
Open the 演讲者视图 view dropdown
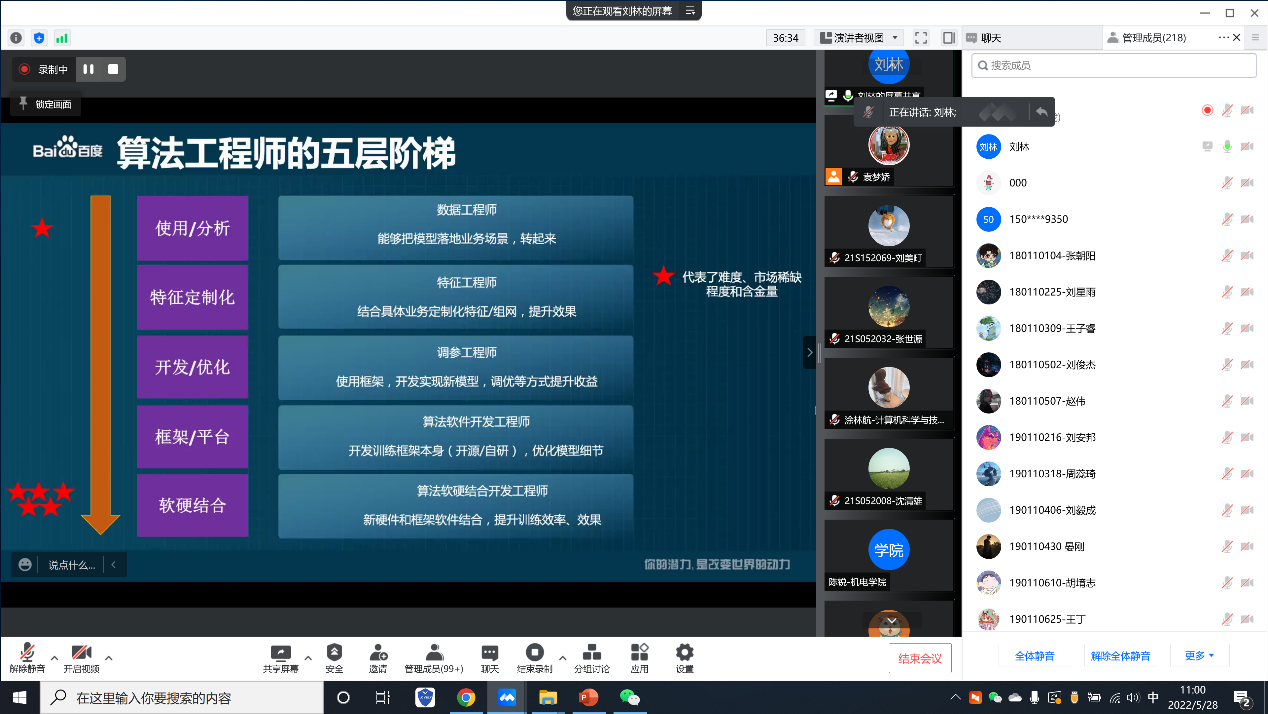pos(859,38)
